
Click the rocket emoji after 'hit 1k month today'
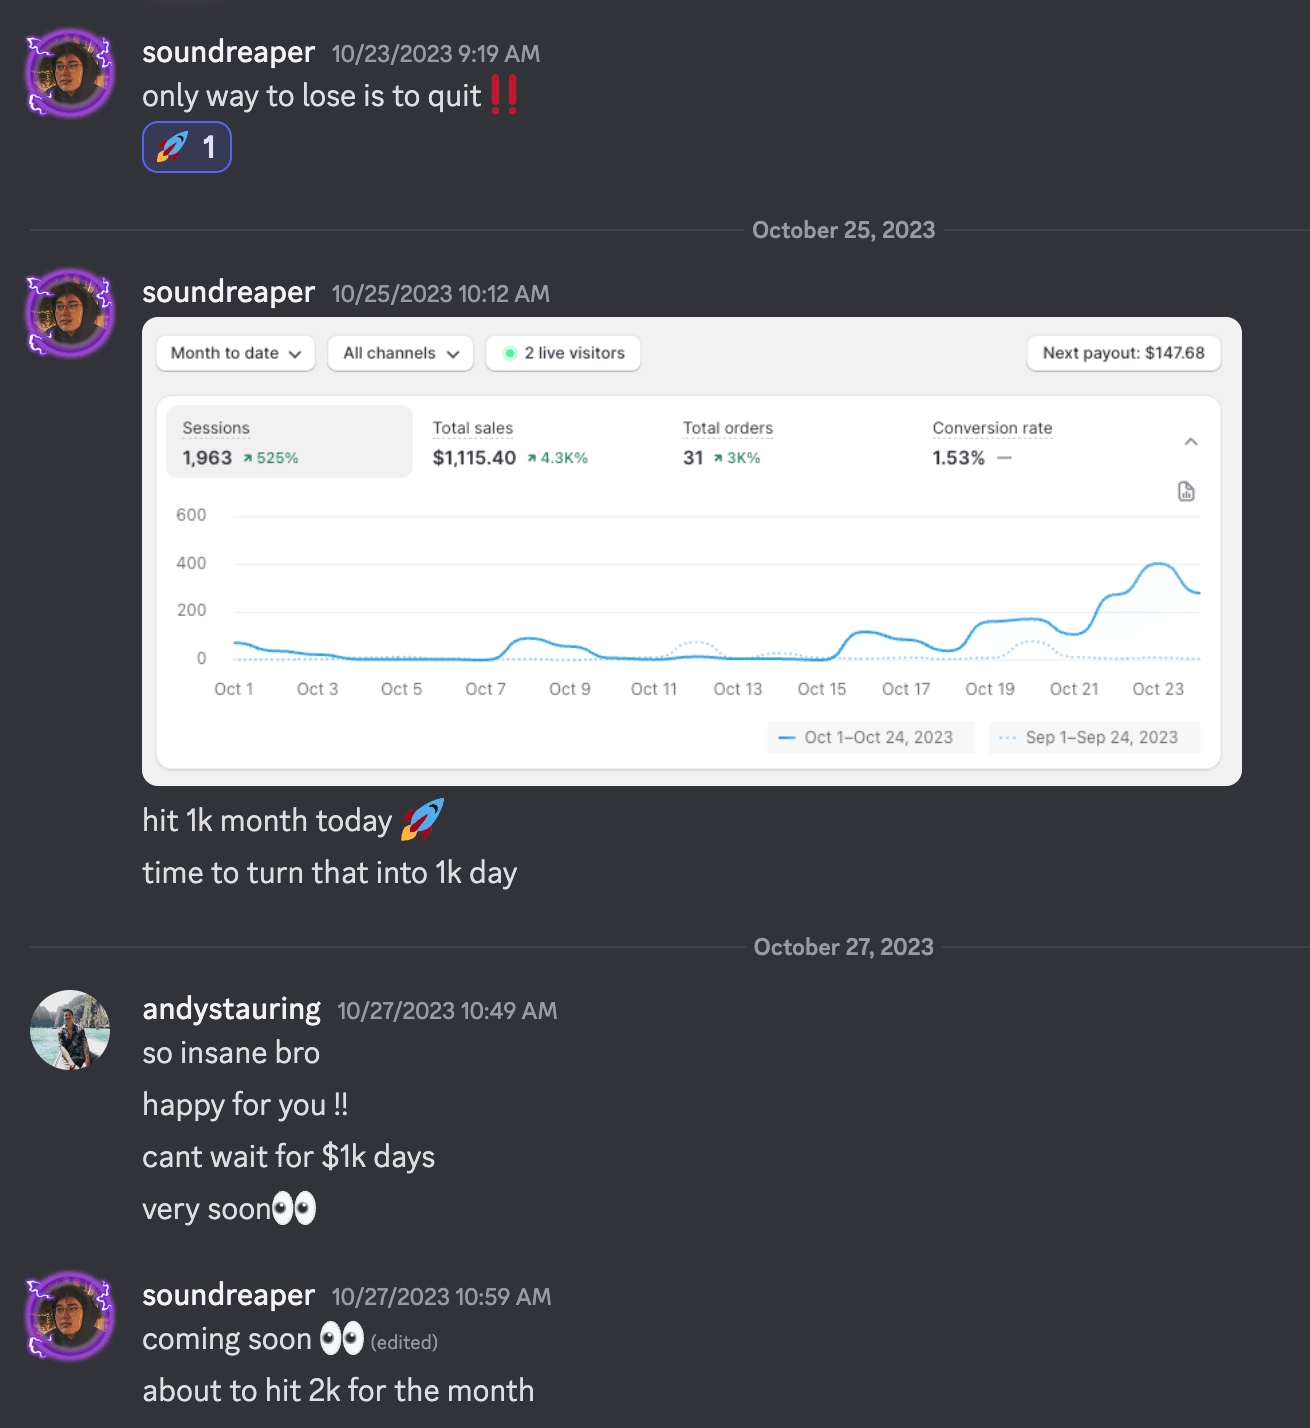click(422, 820)
